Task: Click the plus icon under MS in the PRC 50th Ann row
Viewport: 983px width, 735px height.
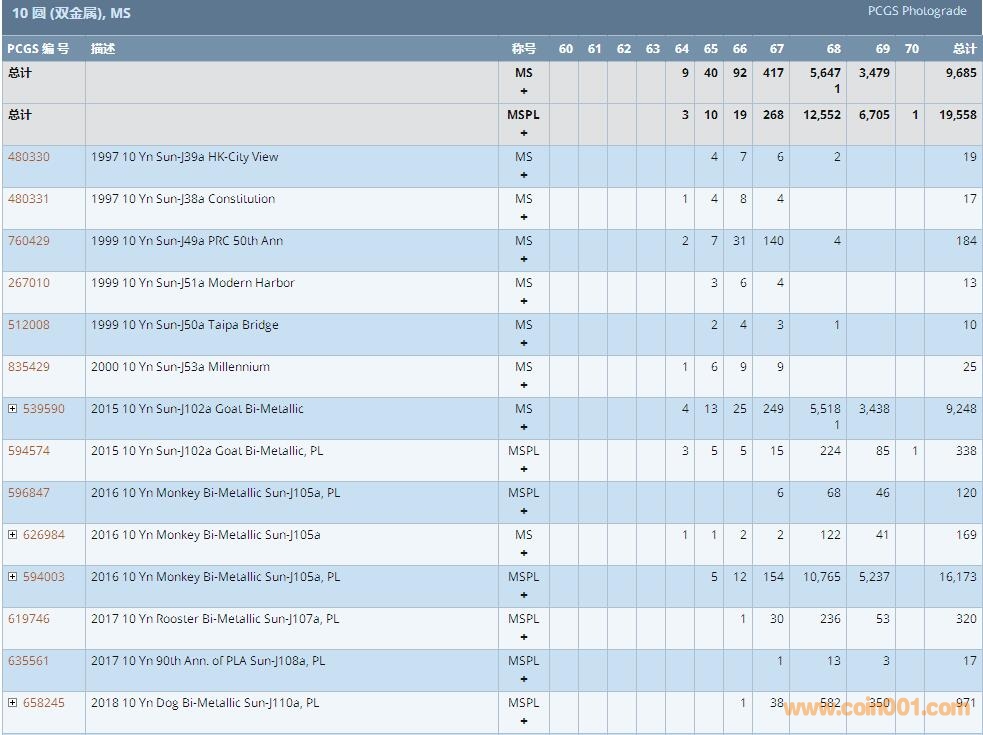Action: pos(524,259)
